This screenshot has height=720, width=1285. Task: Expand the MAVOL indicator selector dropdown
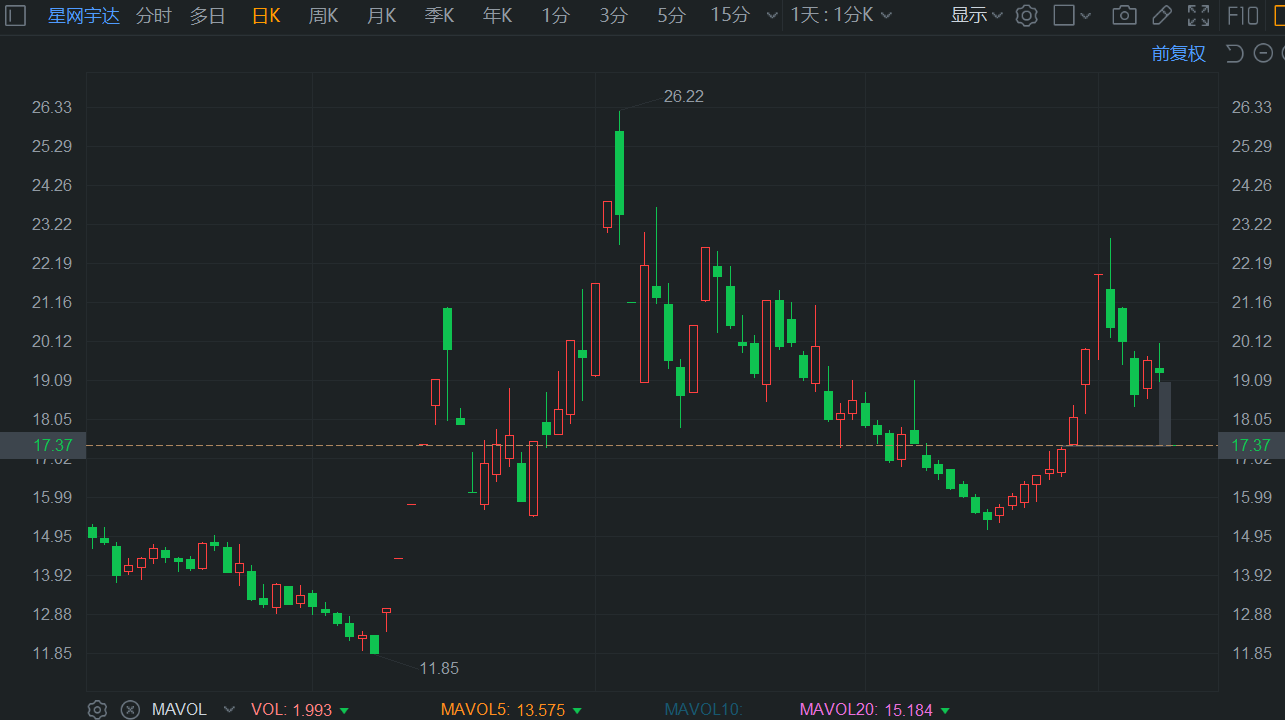pyautogui.click(x=229, y=710)
